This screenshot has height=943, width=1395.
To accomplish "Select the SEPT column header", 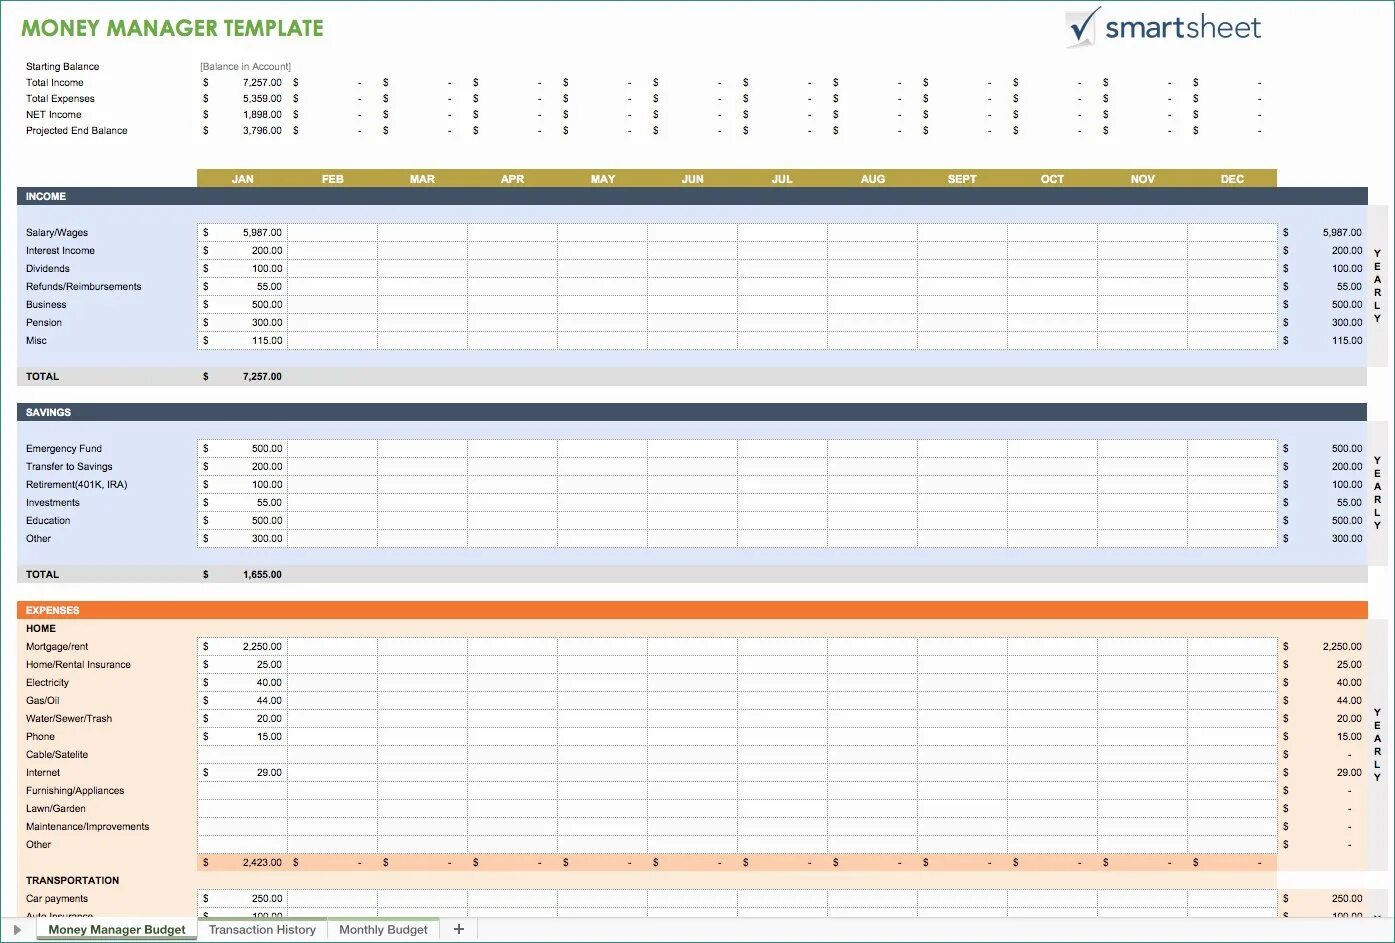I will click(962, 179).
